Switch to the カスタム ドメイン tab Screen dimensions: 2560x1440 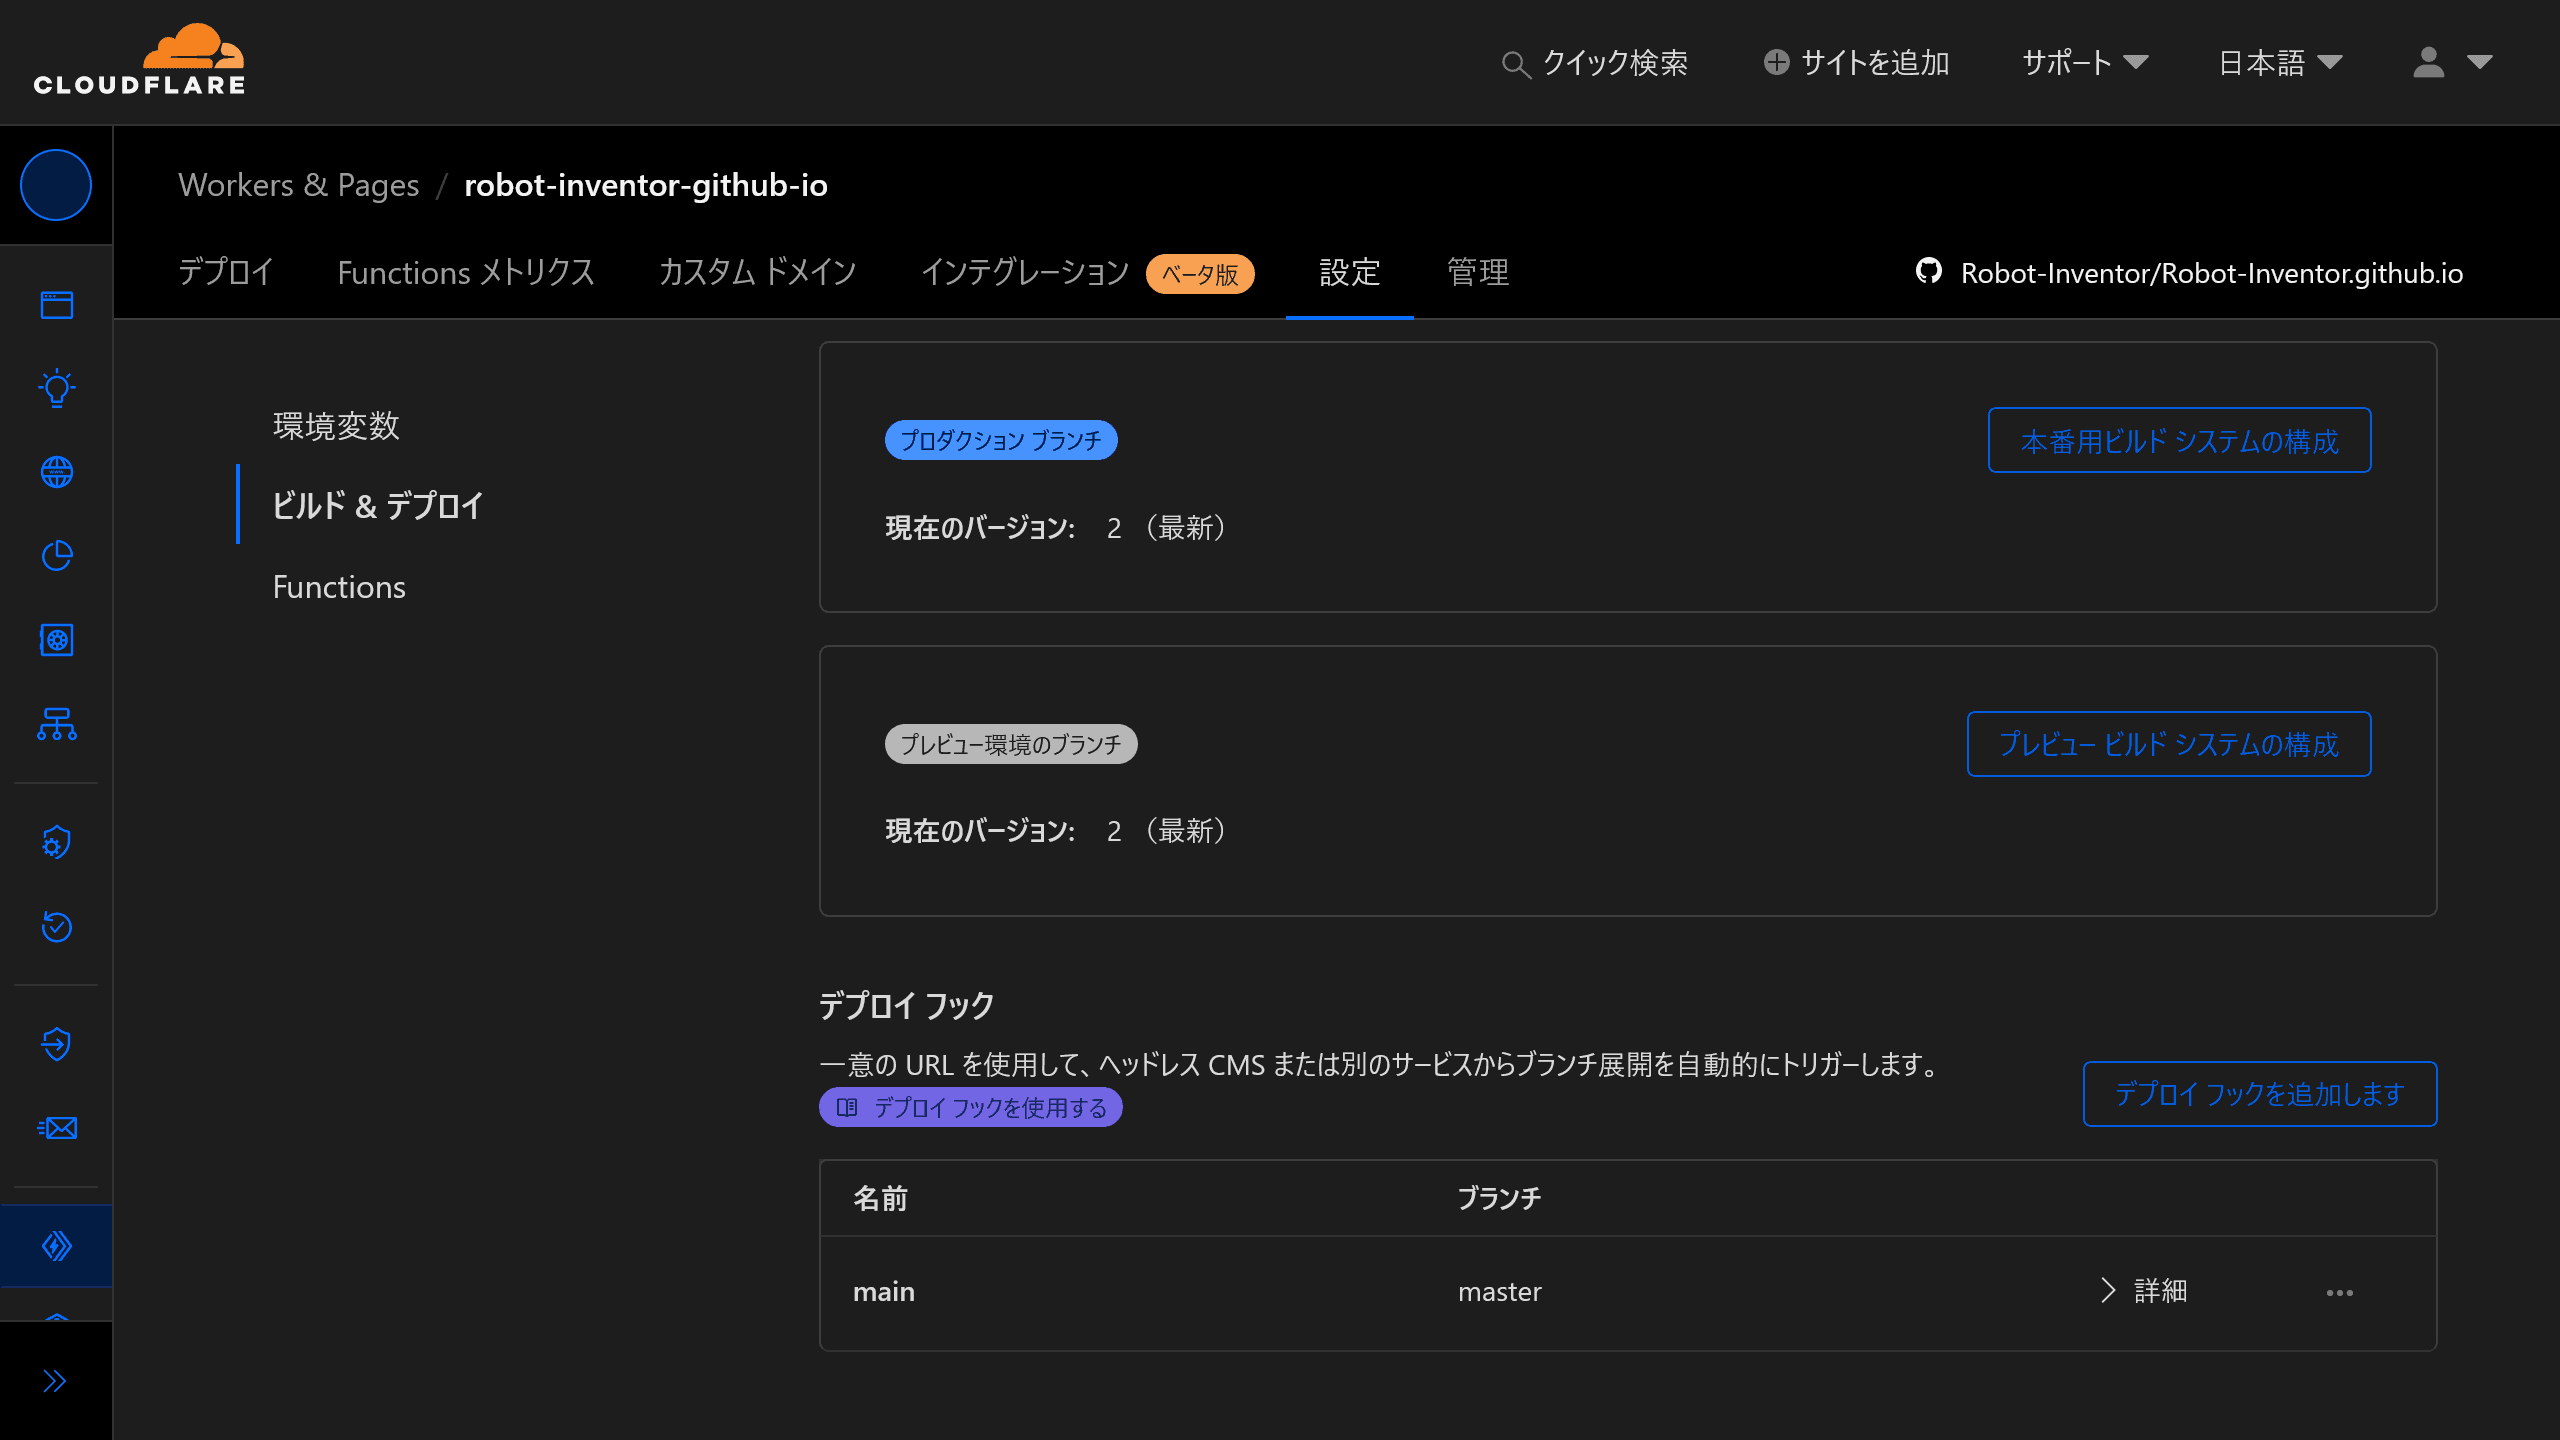tap(758, 272)
